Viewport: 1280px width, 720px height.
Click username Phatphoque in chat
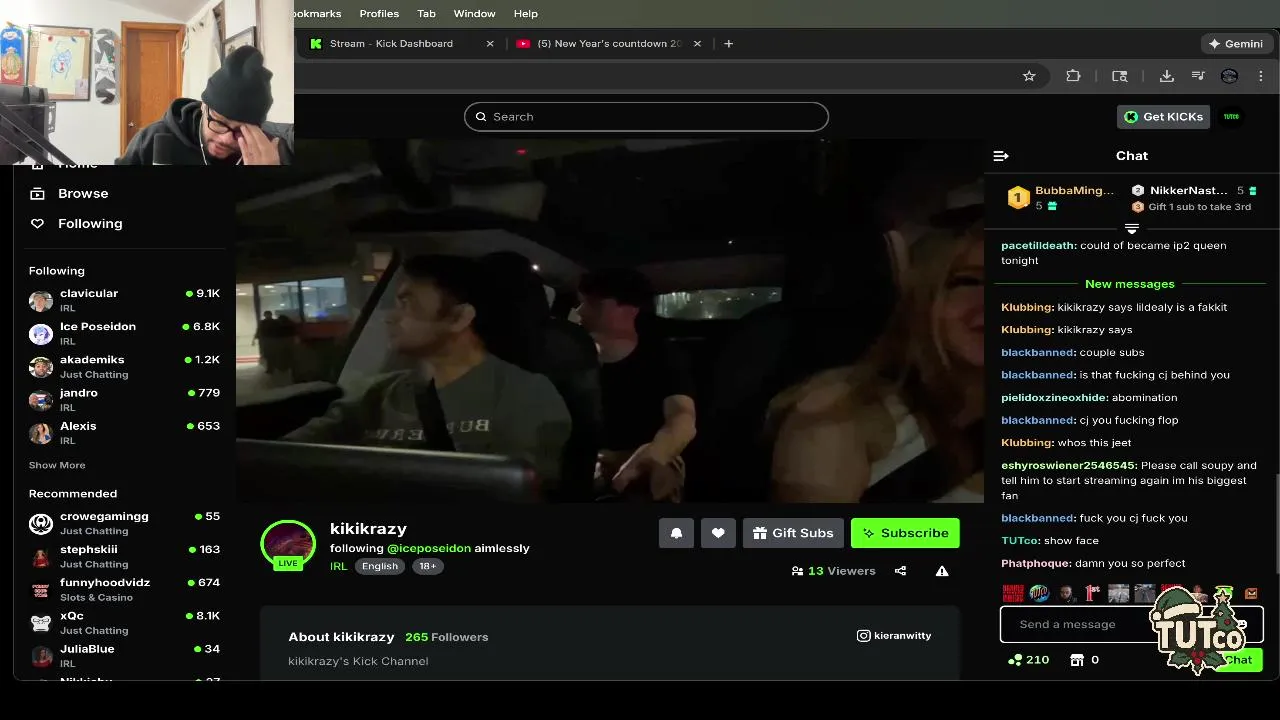tap(1036, 563)
